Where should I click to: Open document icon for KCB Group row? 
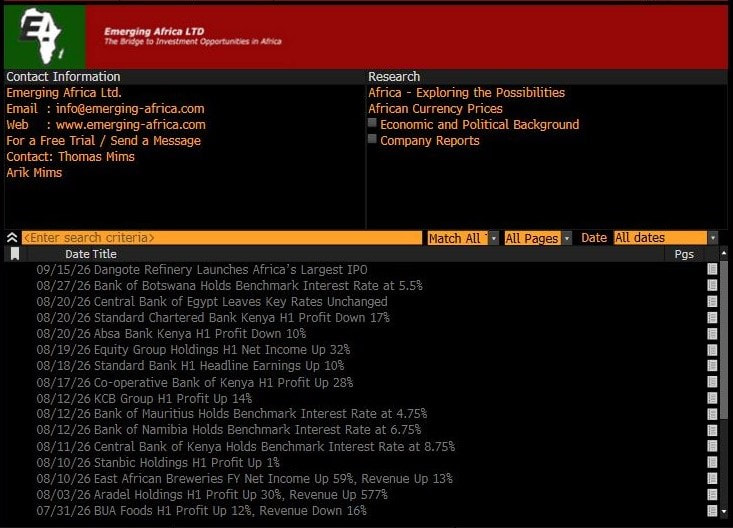(712, 398)
